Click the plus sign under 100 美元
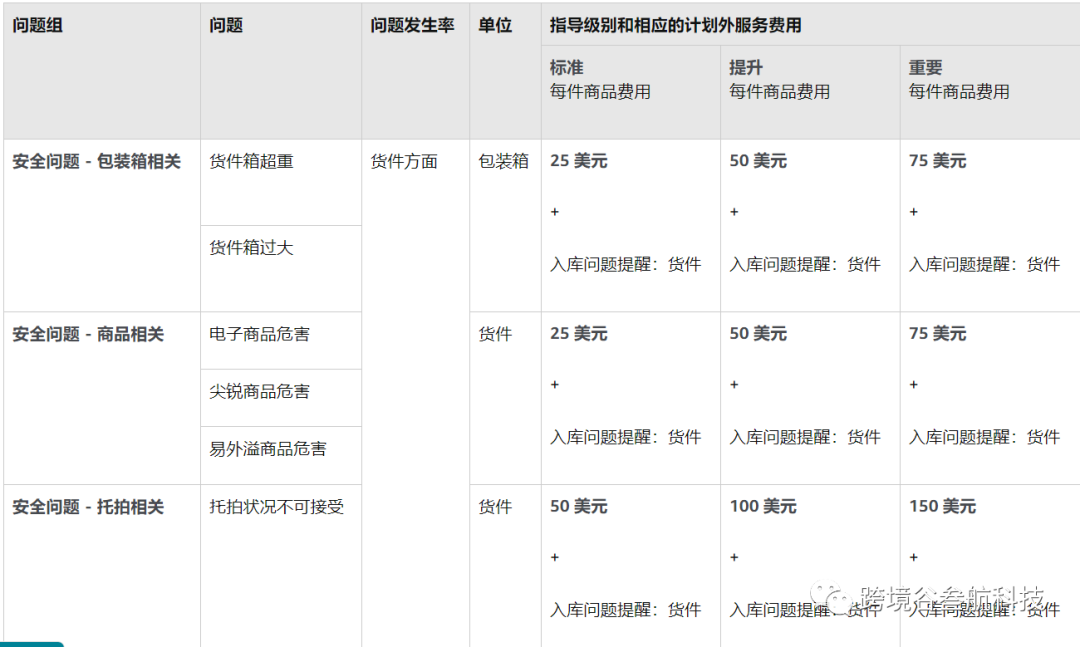 click(x=734, y=557)
